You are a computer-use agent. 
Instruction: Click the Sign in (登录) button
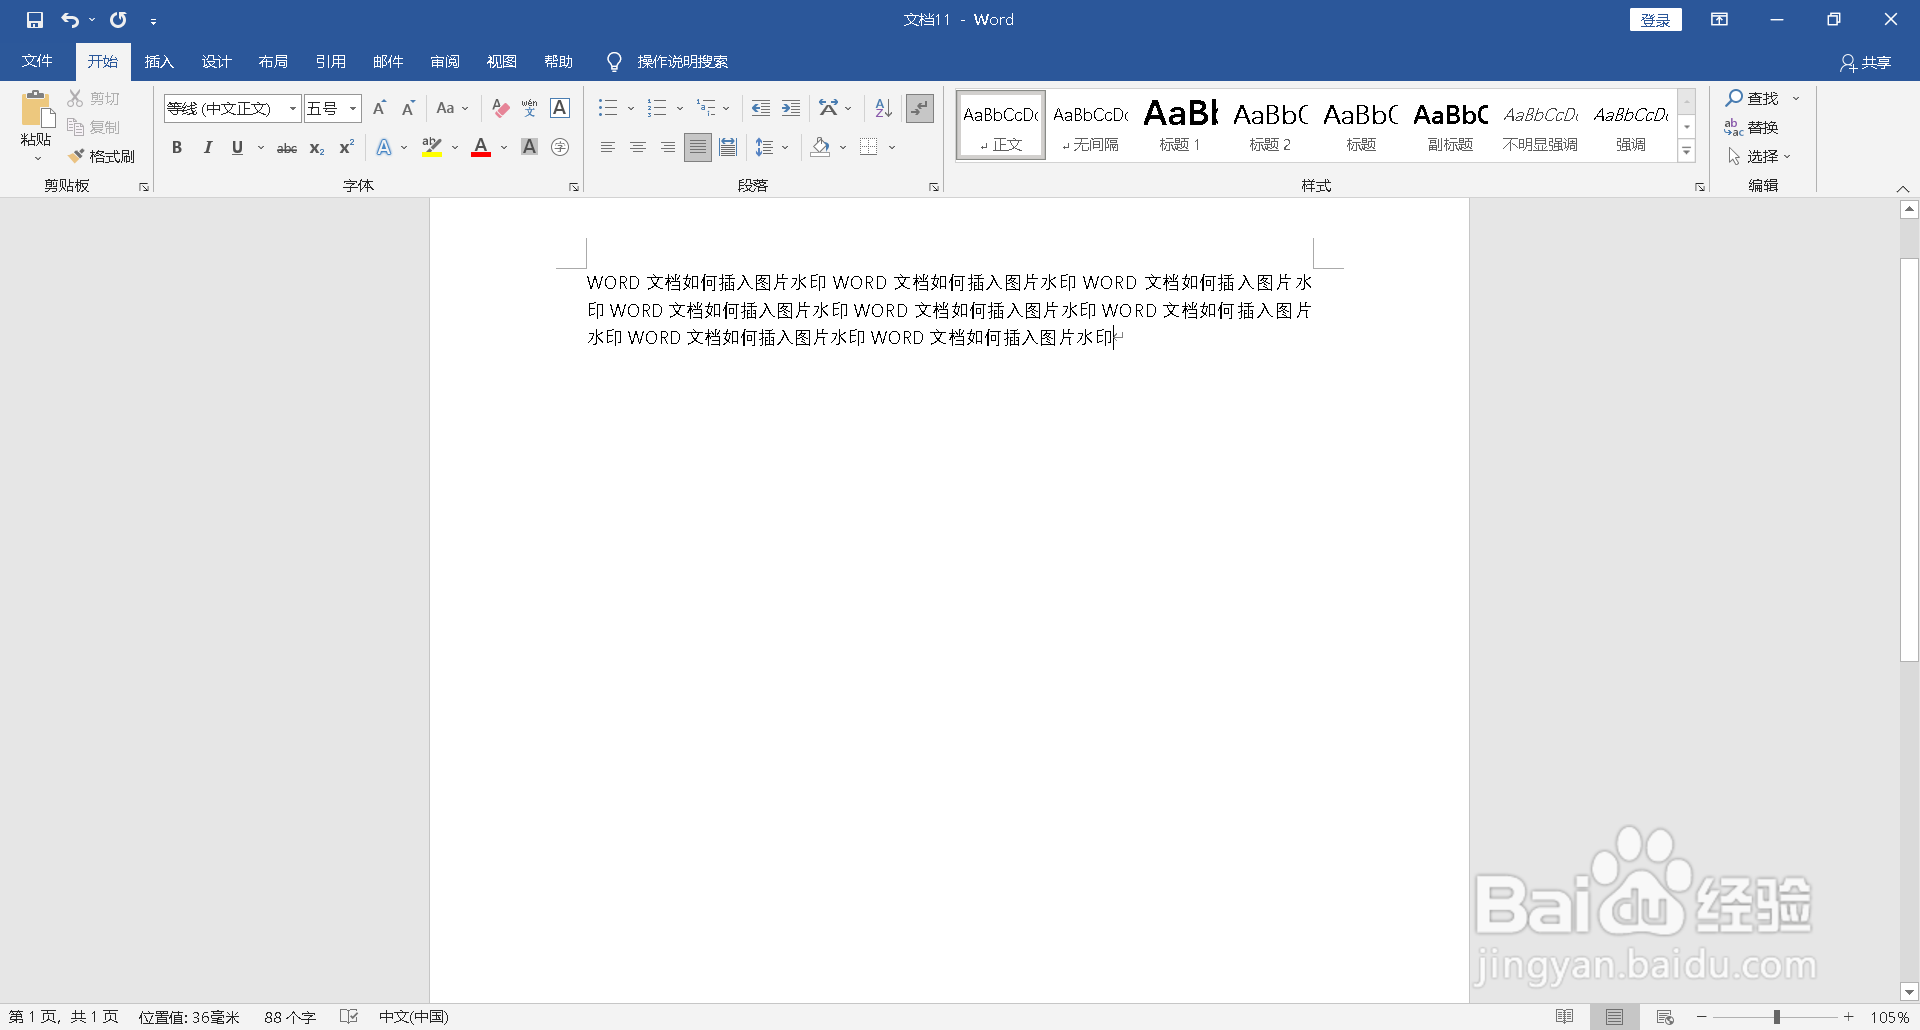coord(1656,20)
